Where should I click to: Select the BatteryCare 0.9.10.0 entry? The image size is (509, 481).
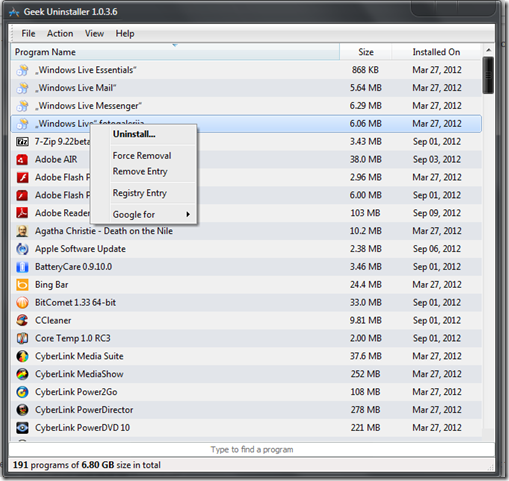coord(73,267)
